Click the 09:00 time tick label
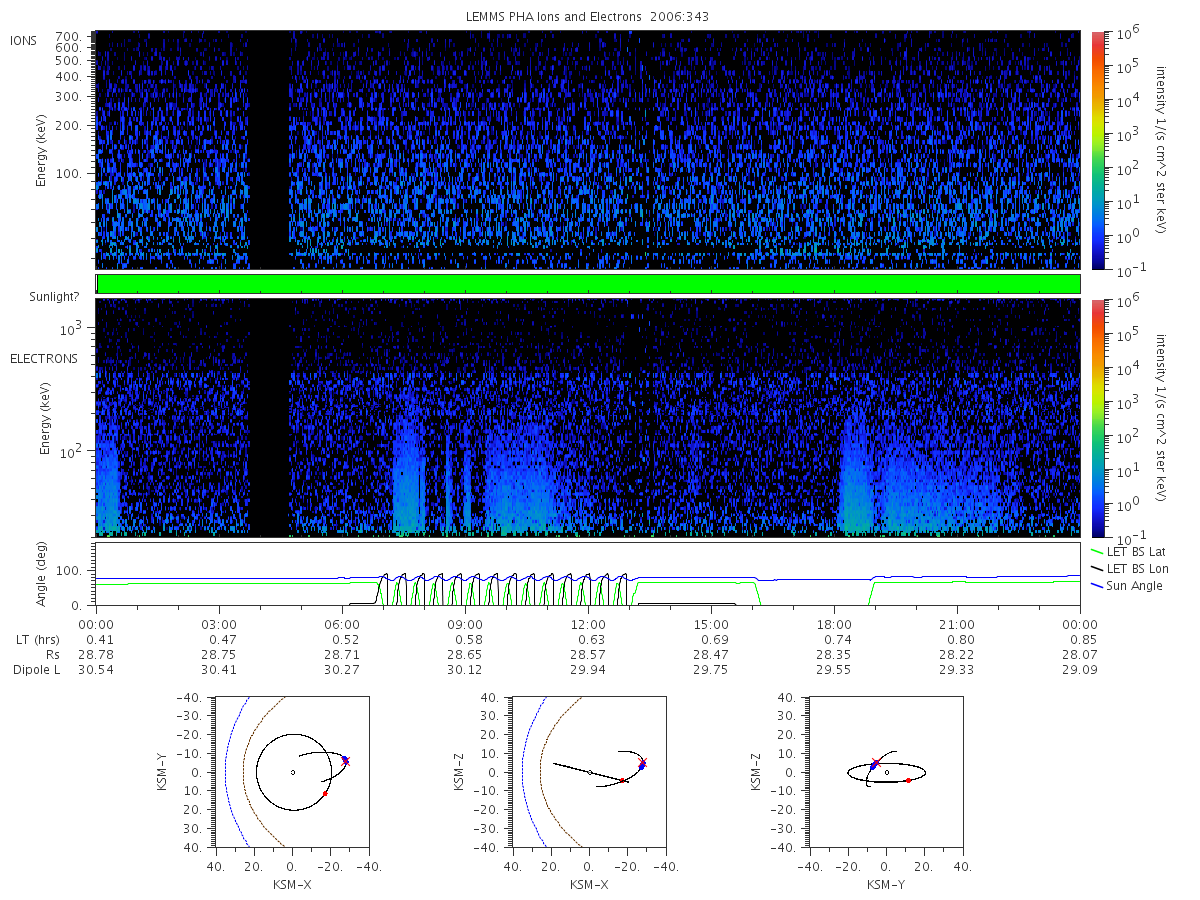Screen dimensions: 1200x900 tap(465, 623)
